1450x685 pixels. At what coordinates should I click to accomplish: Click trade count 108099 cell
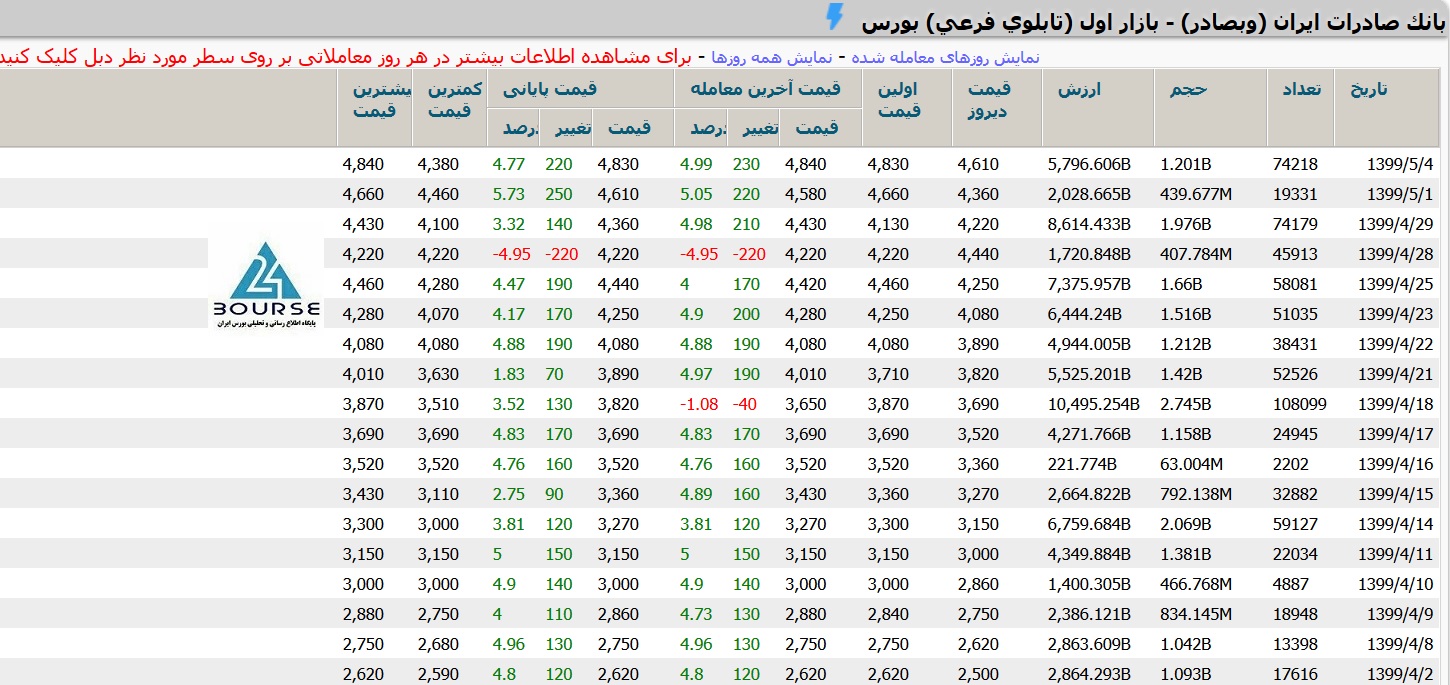click(1299, 404)
